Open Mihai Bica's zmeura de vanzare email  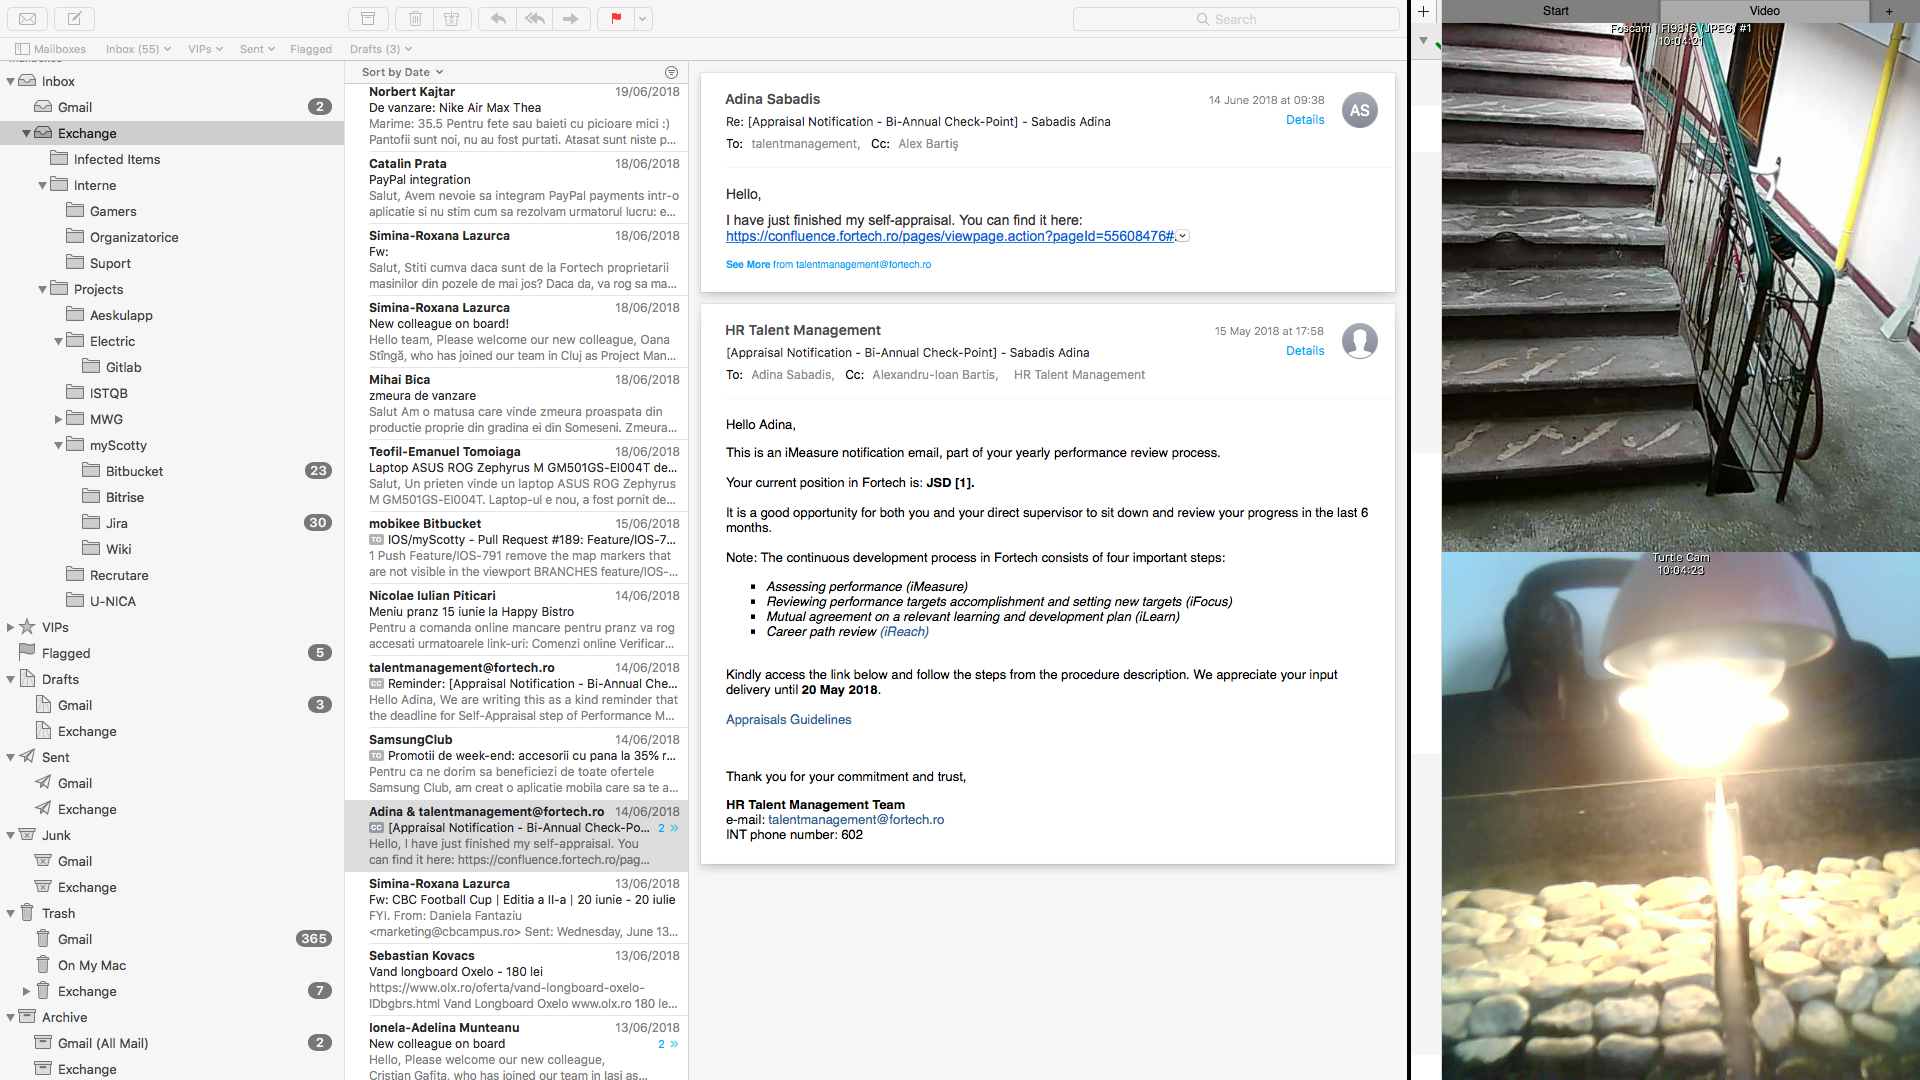516,404
